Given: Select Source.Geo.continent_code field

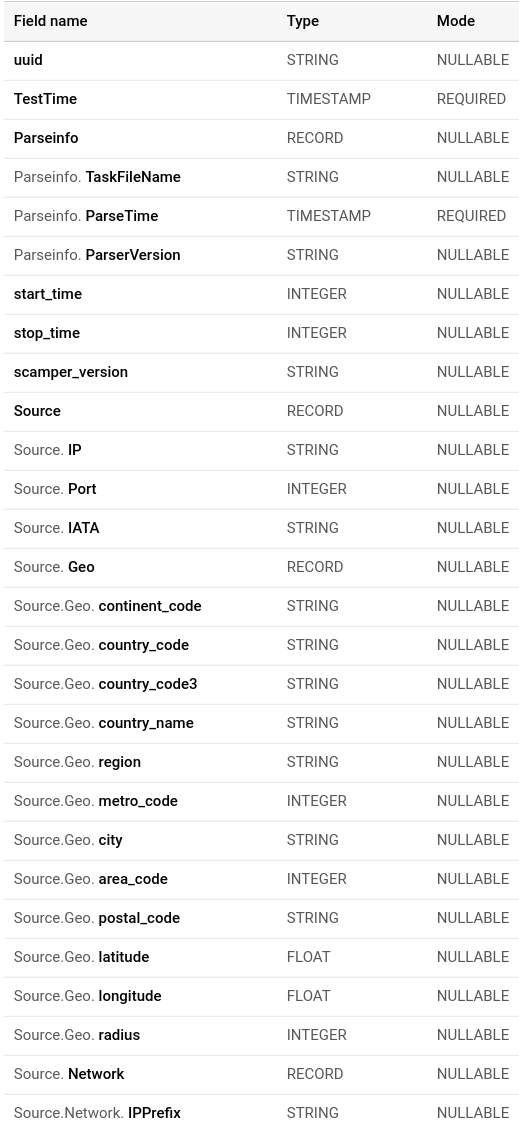Looking at the screenshot, I should 108,606.
